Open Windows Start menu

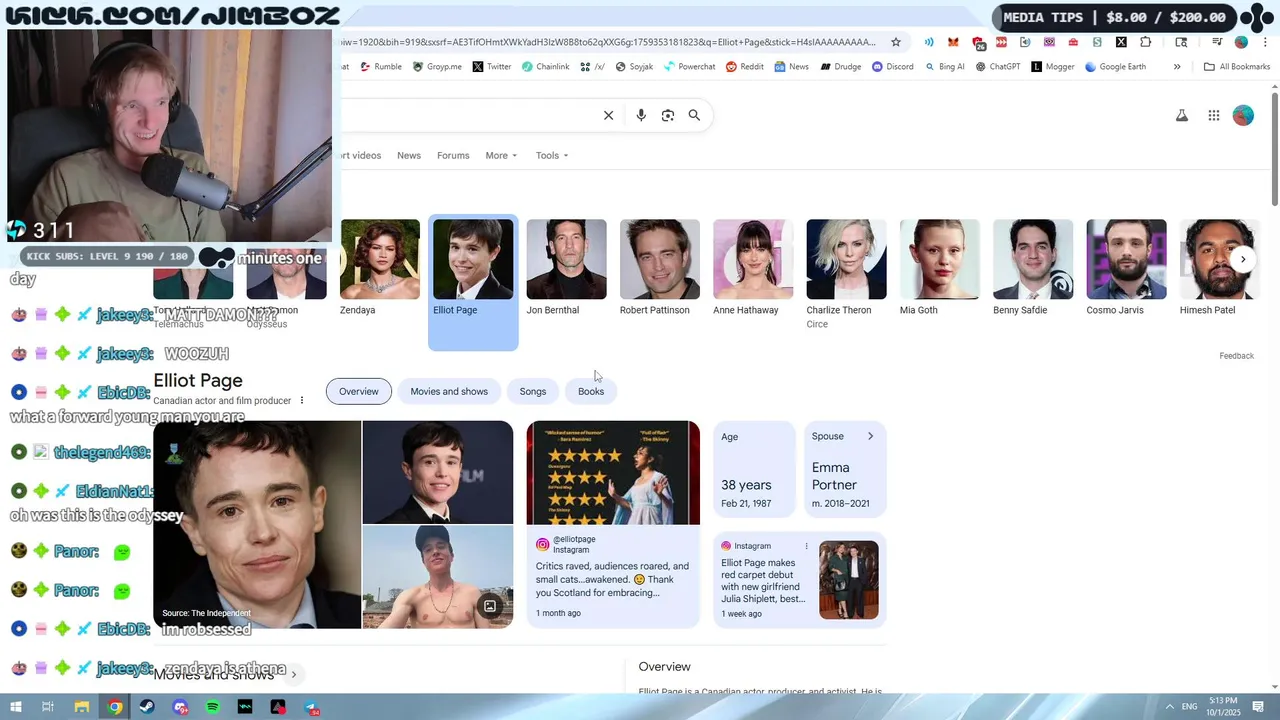15,707
